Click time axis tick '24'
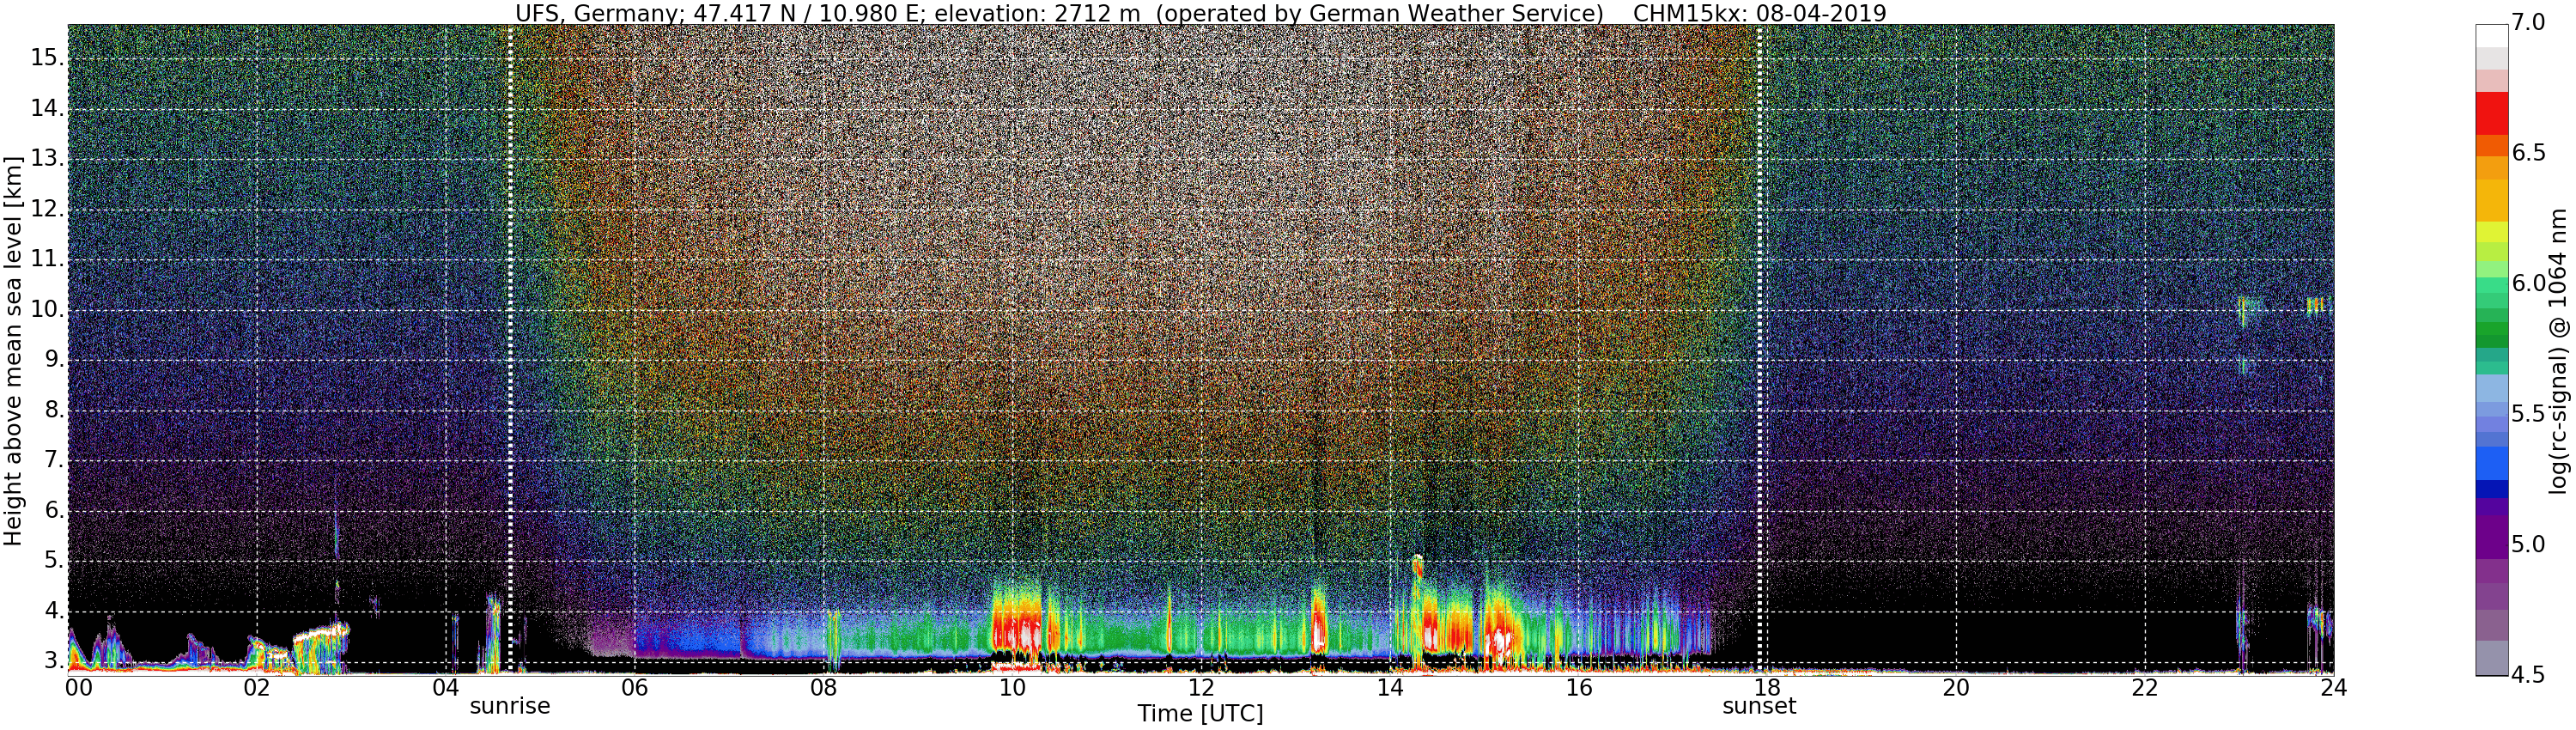 click(x=2334, y=688)
